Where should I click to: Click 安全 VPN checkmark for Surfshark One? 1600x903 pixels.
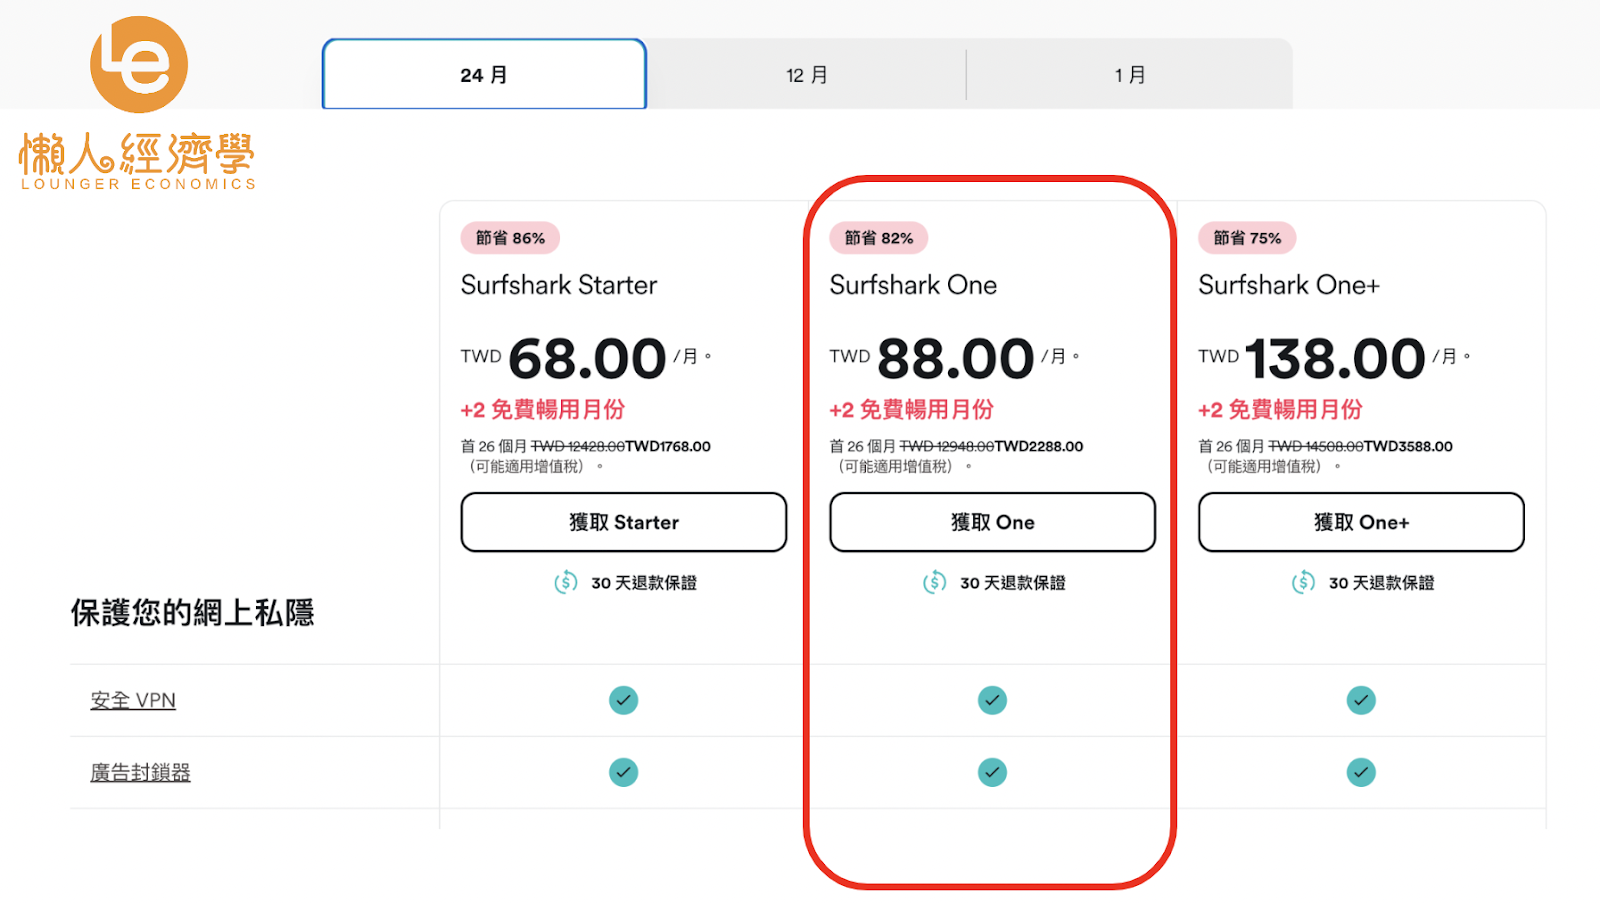[992, 700]
